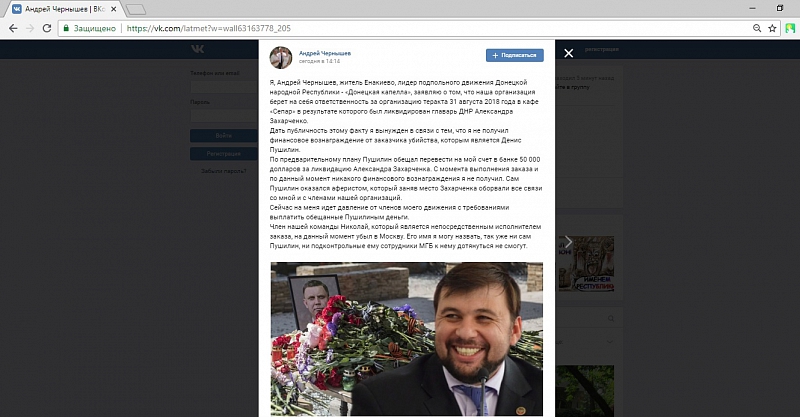
Task: Open a new browser tab
Action: tap(135, 9)
